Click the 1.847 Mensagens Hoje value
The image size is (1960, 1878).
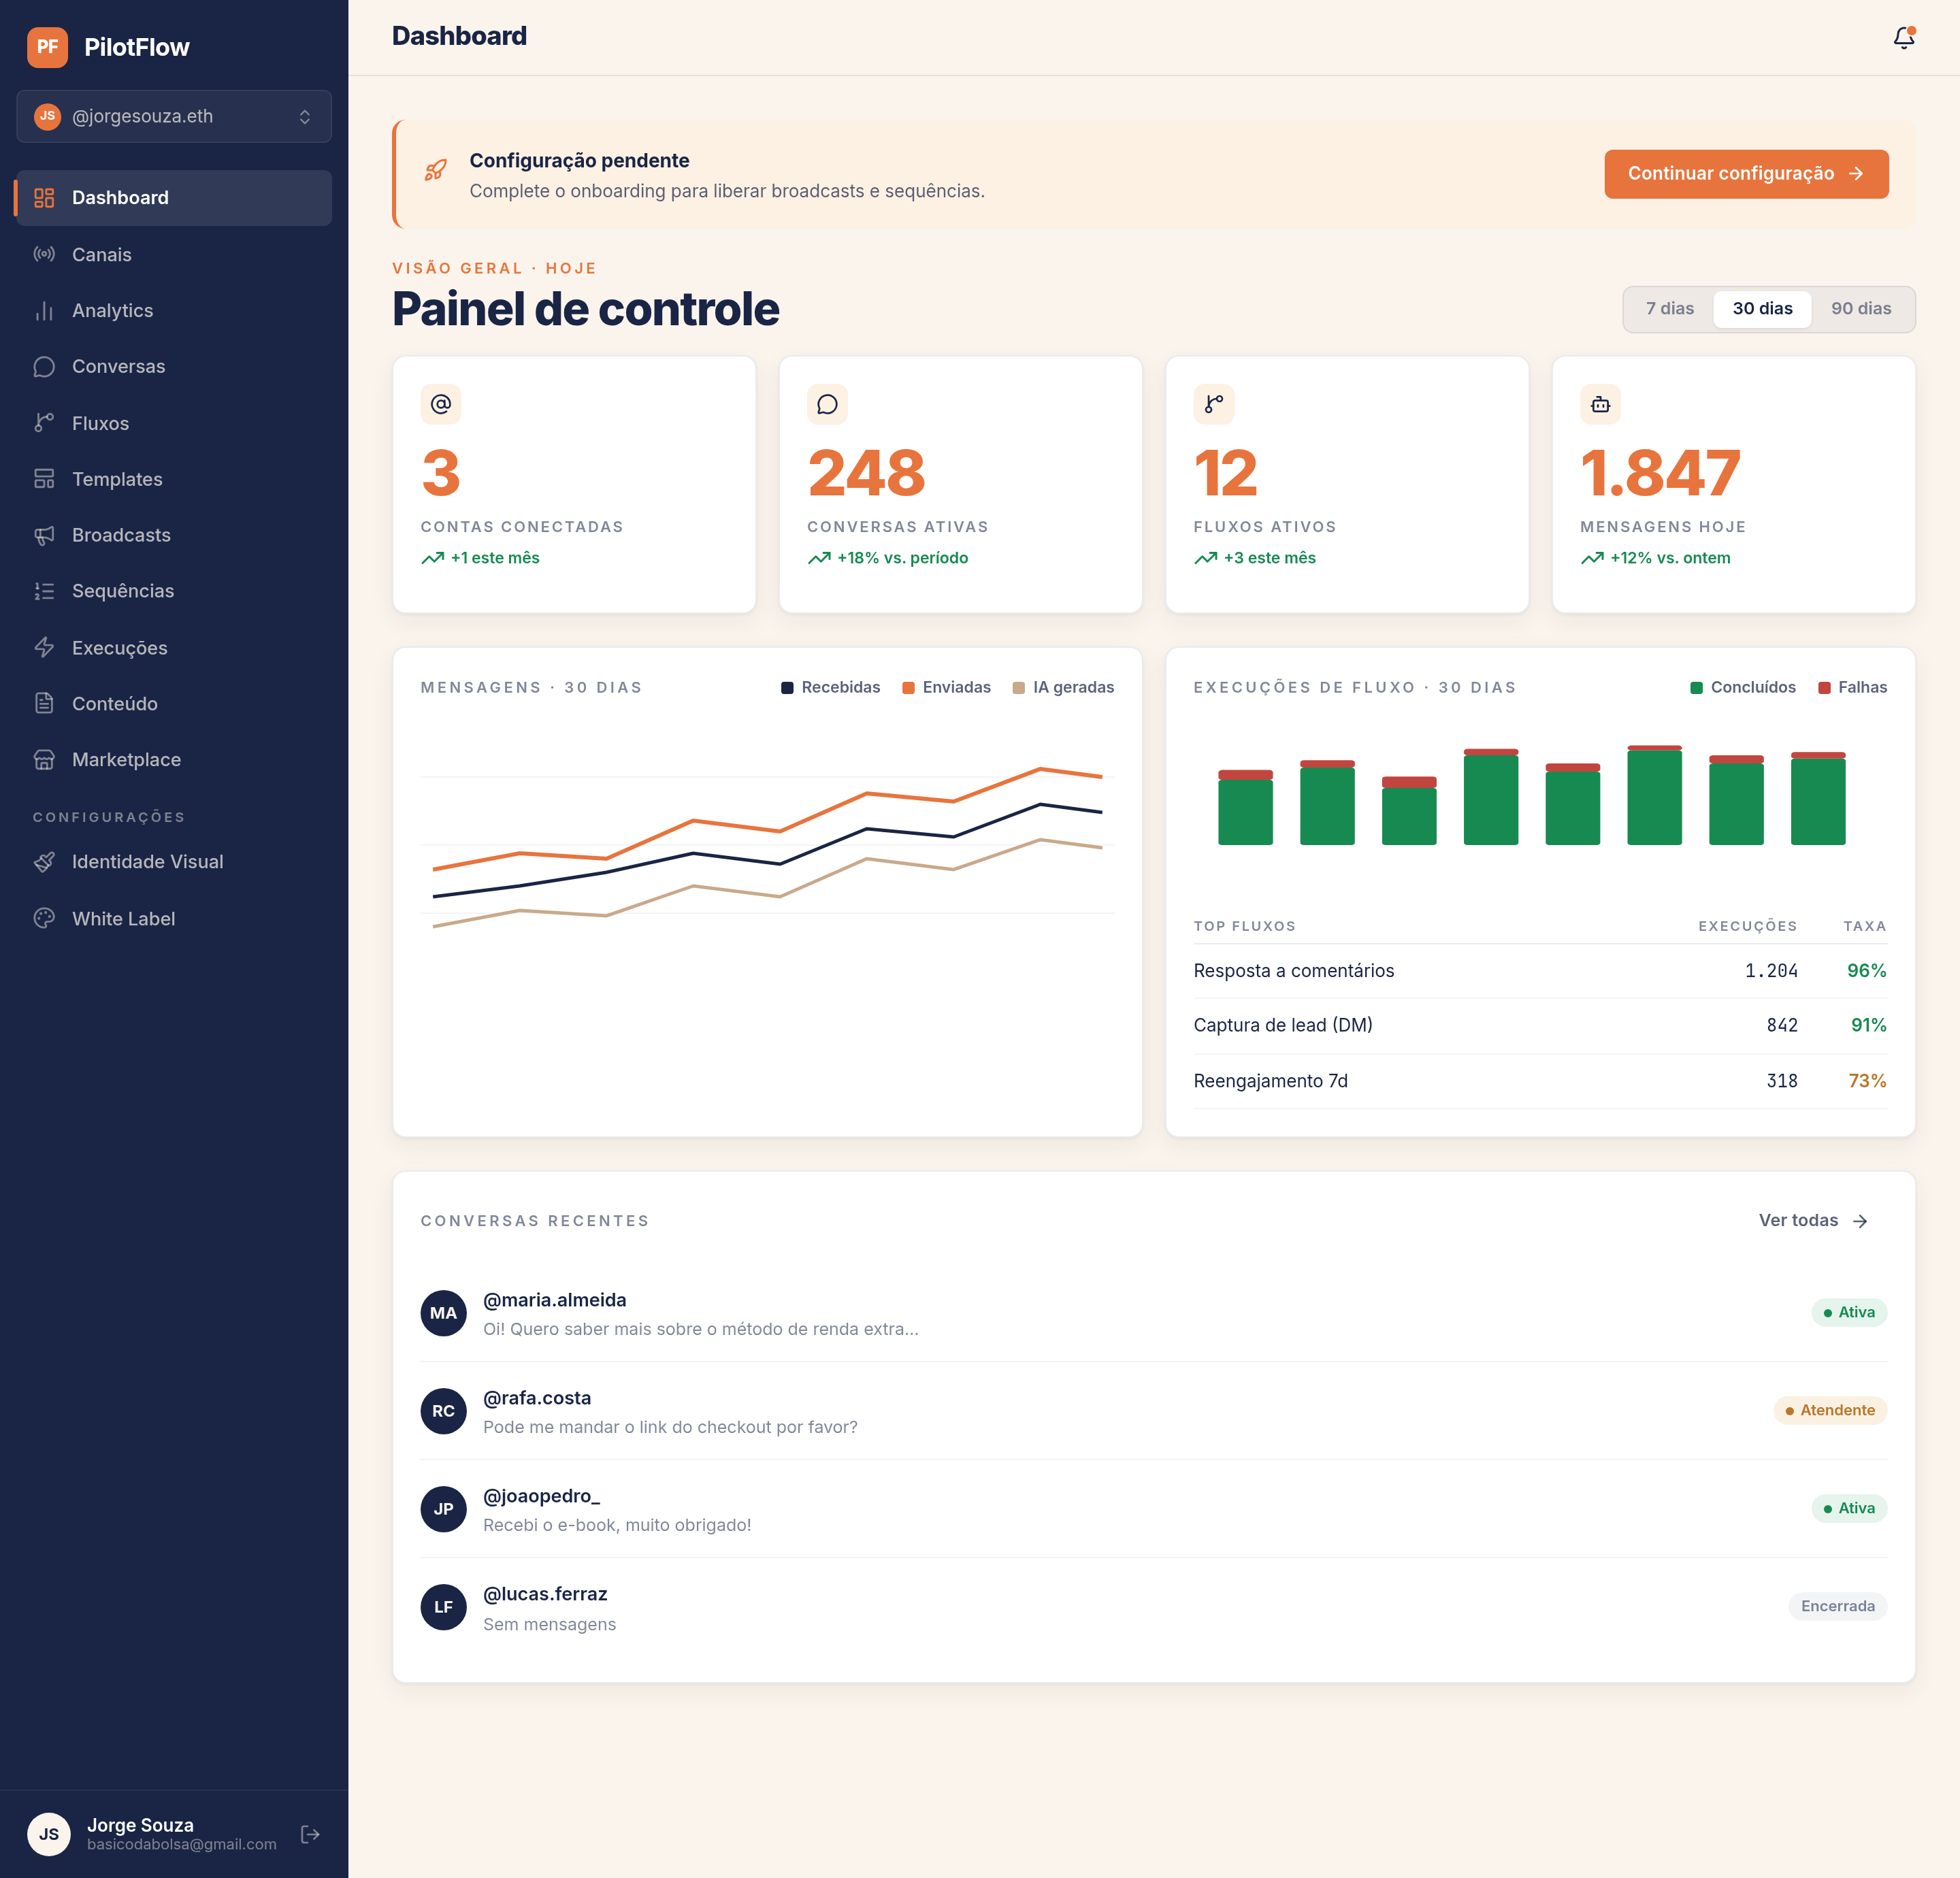[x=1660, y=473]
